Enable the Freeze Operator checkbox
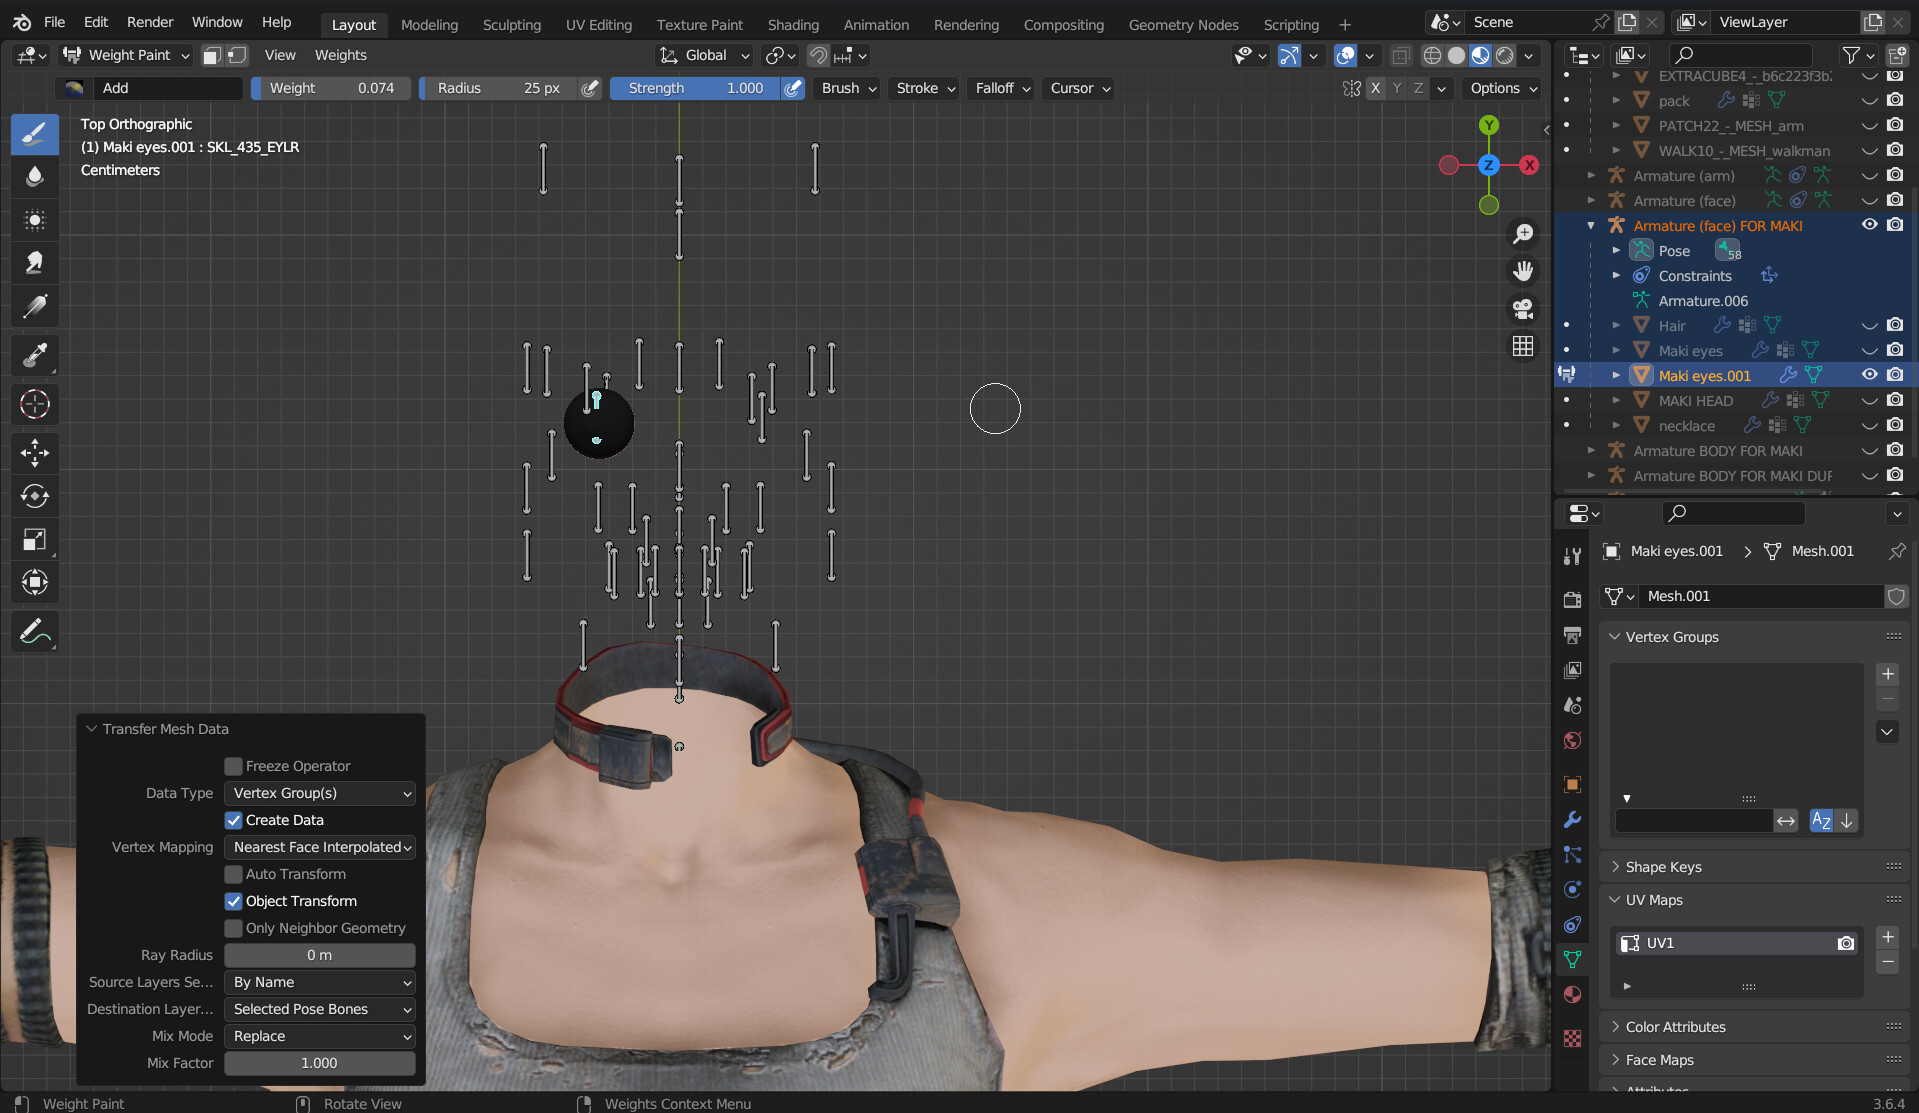The width and height of the screenshot is (1919, 1113). point(233,765)
